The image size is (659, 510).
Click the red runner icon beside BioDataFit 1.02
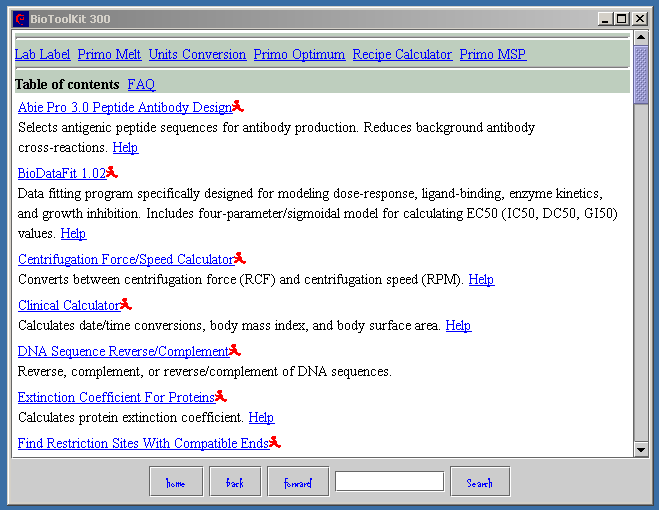pyautogui.click(x=112, y=172)
